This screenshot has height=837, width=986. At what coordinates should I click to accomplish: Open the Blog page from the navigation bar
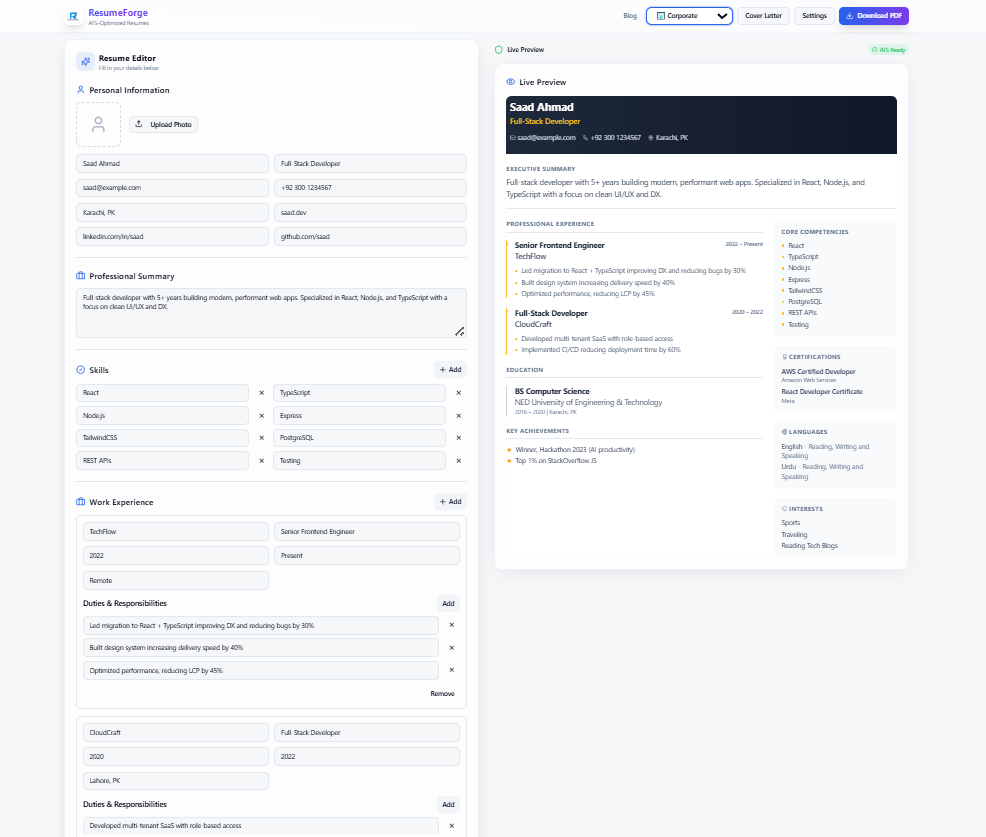coord(630,16)
